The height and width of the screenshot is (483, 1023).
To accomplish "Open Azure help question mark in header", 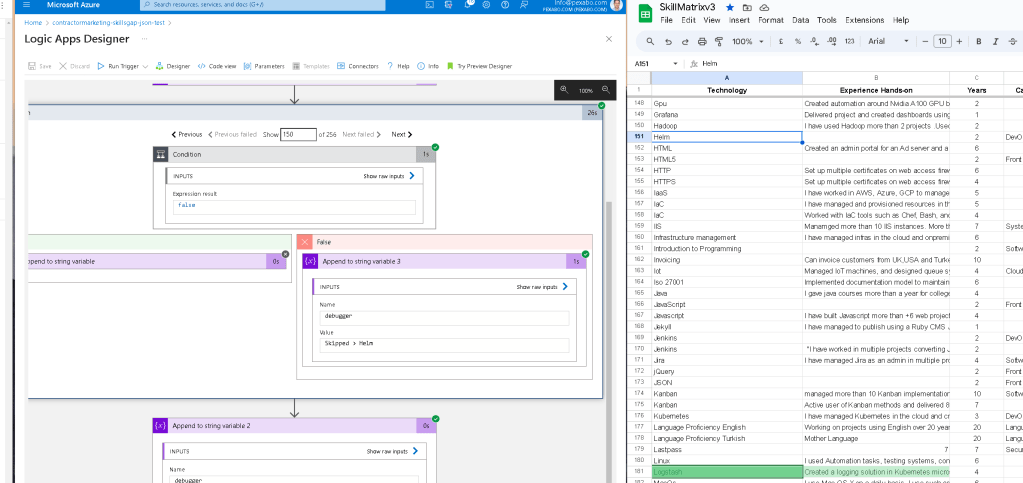I will [505, 5].
